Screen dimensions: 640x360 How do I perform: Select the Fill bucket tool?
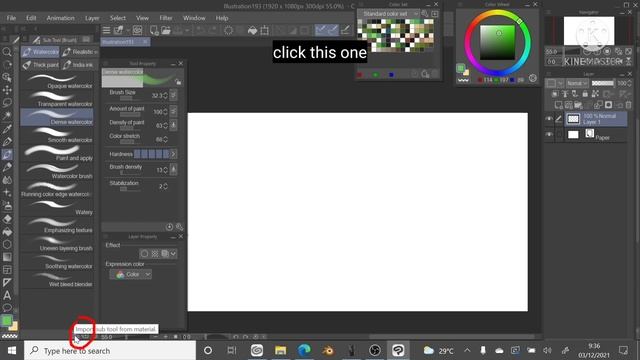(7, 232)
